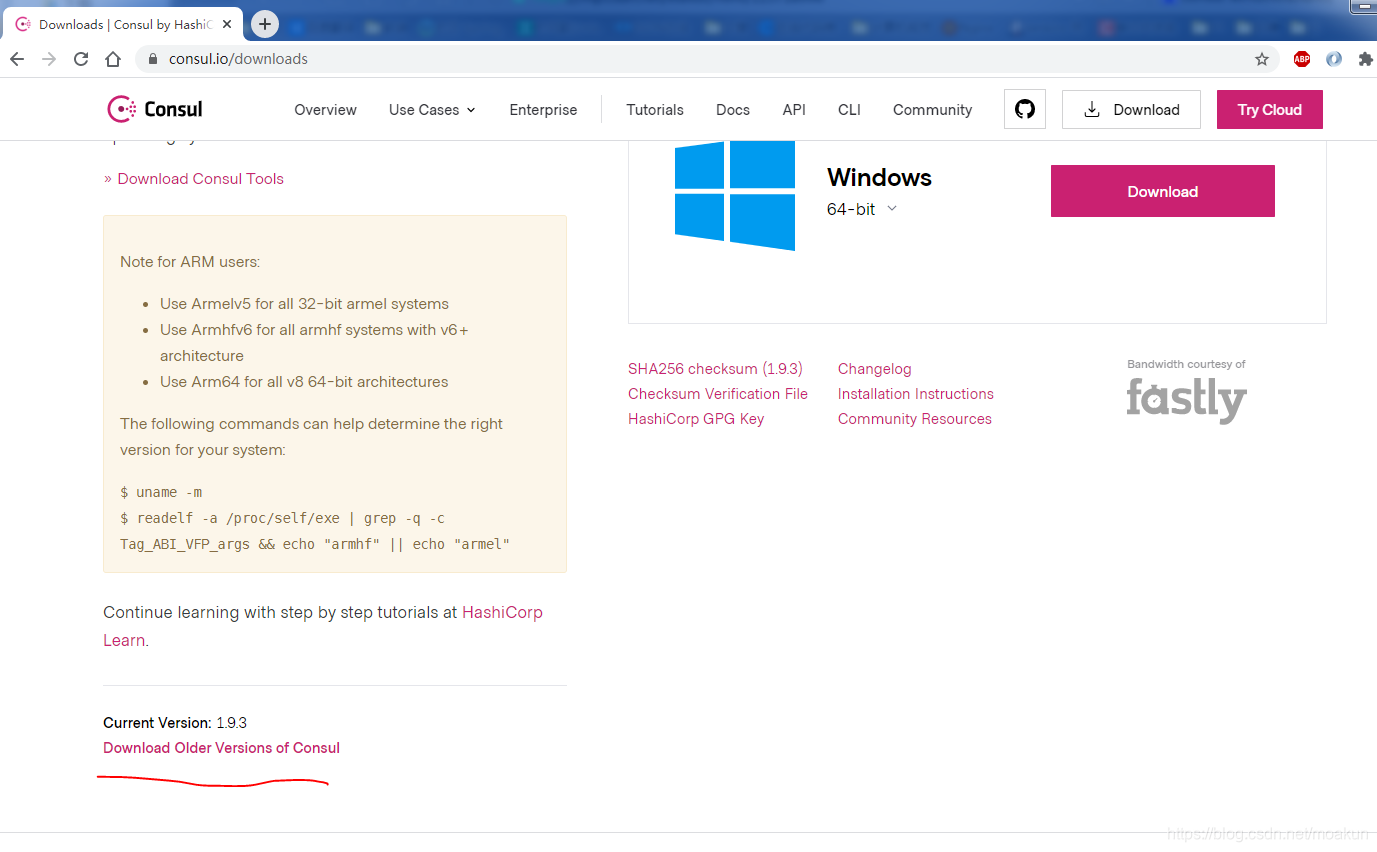
Task: Click Download Older Versions of Consul
Action: click(221, 748)
